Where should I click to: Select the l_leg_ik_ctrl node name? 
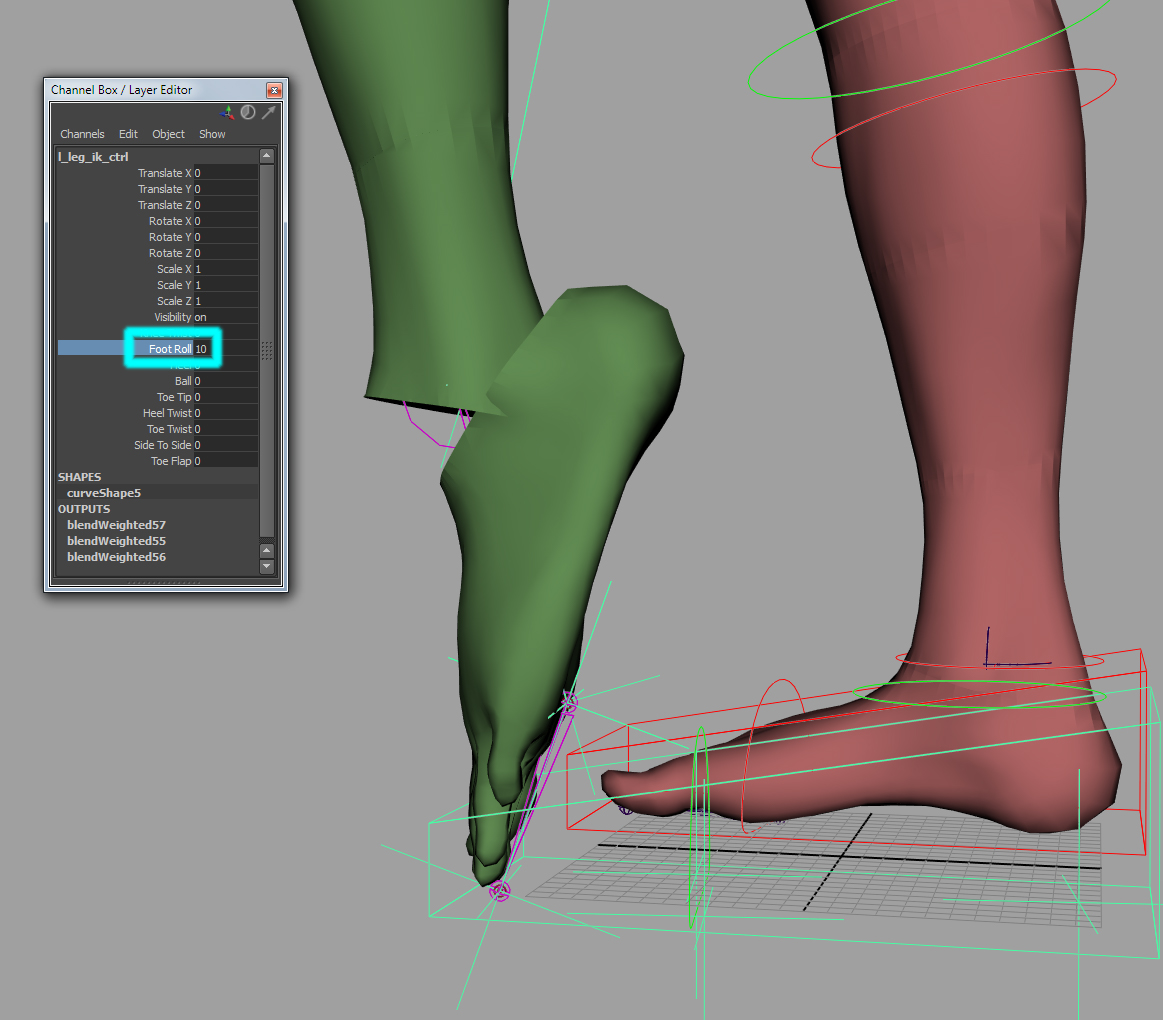pyautogui.click(x=93, y=157)
